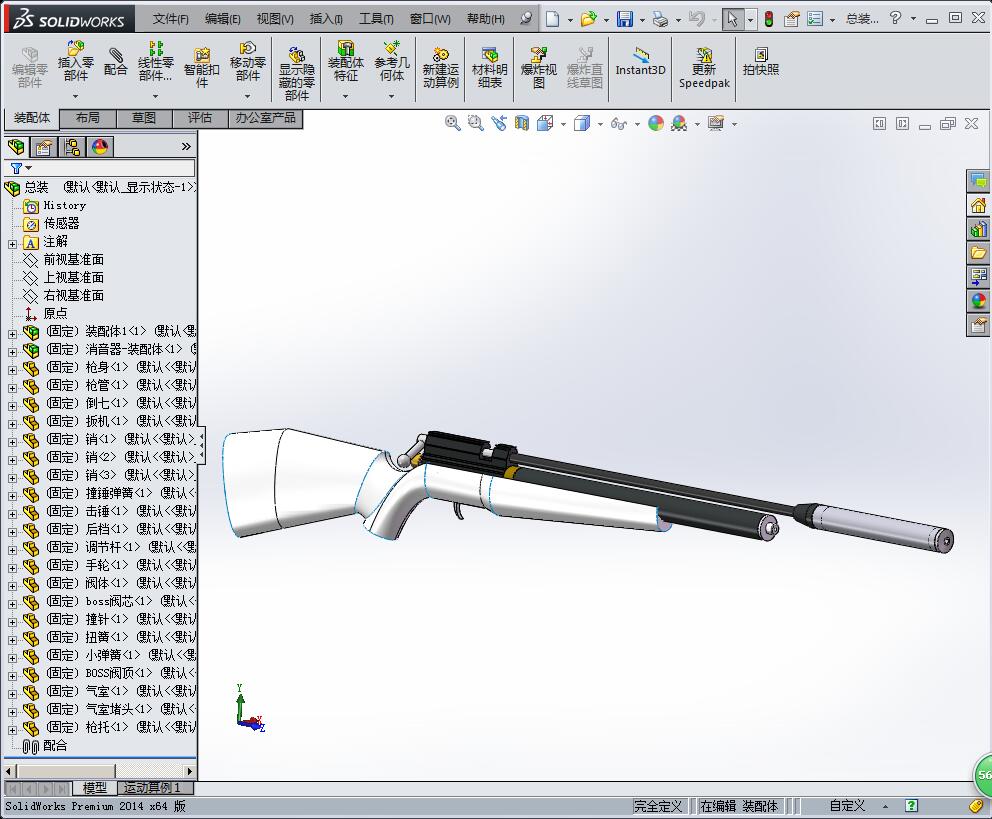Image resolution: width=992 pixels, height=819 pixels.
Task: Open the 工具(T) menu
Action: click(376, 19)
